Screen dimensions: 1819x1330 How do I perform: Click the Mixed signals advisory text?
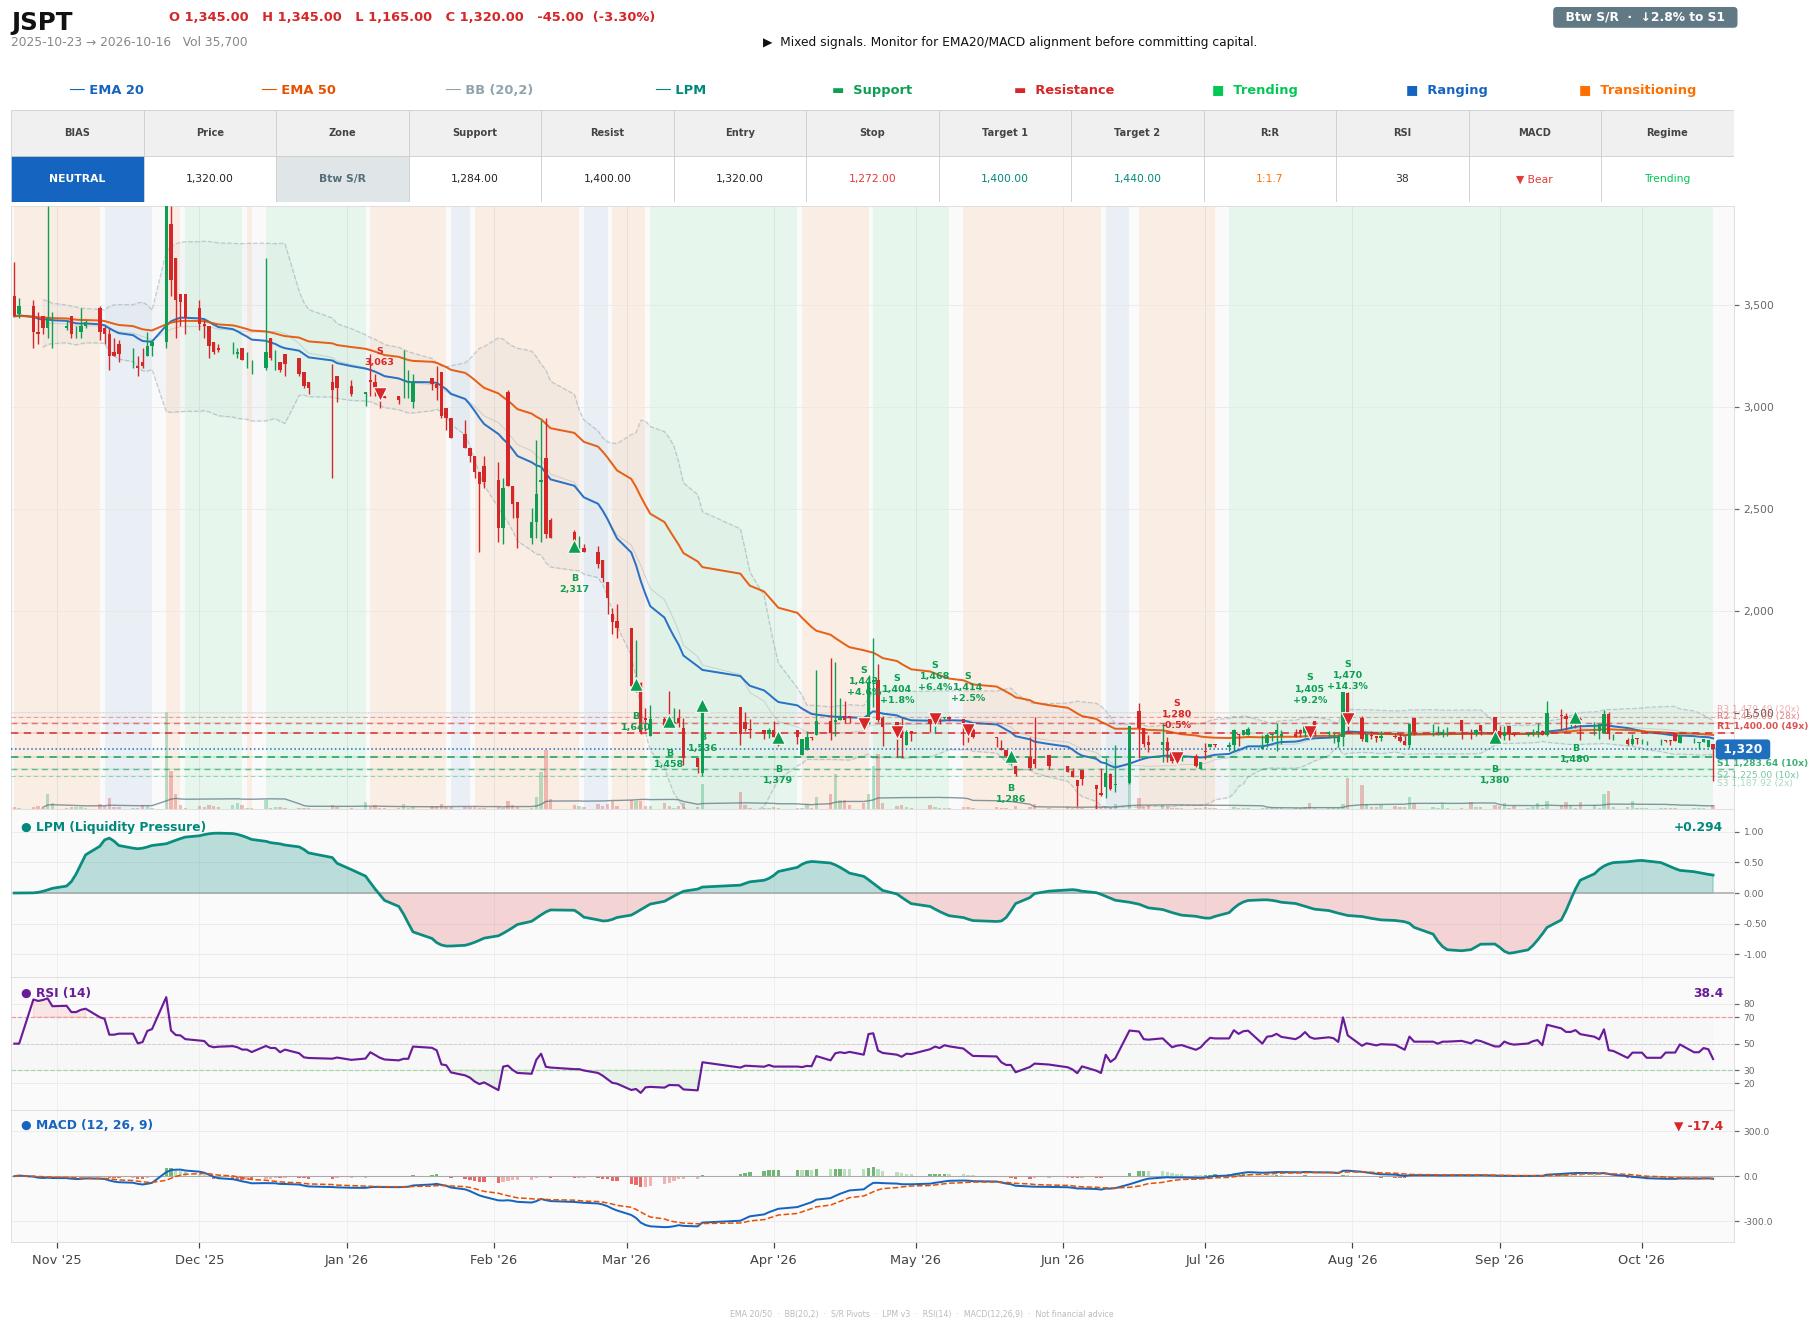click(1010, 42)
